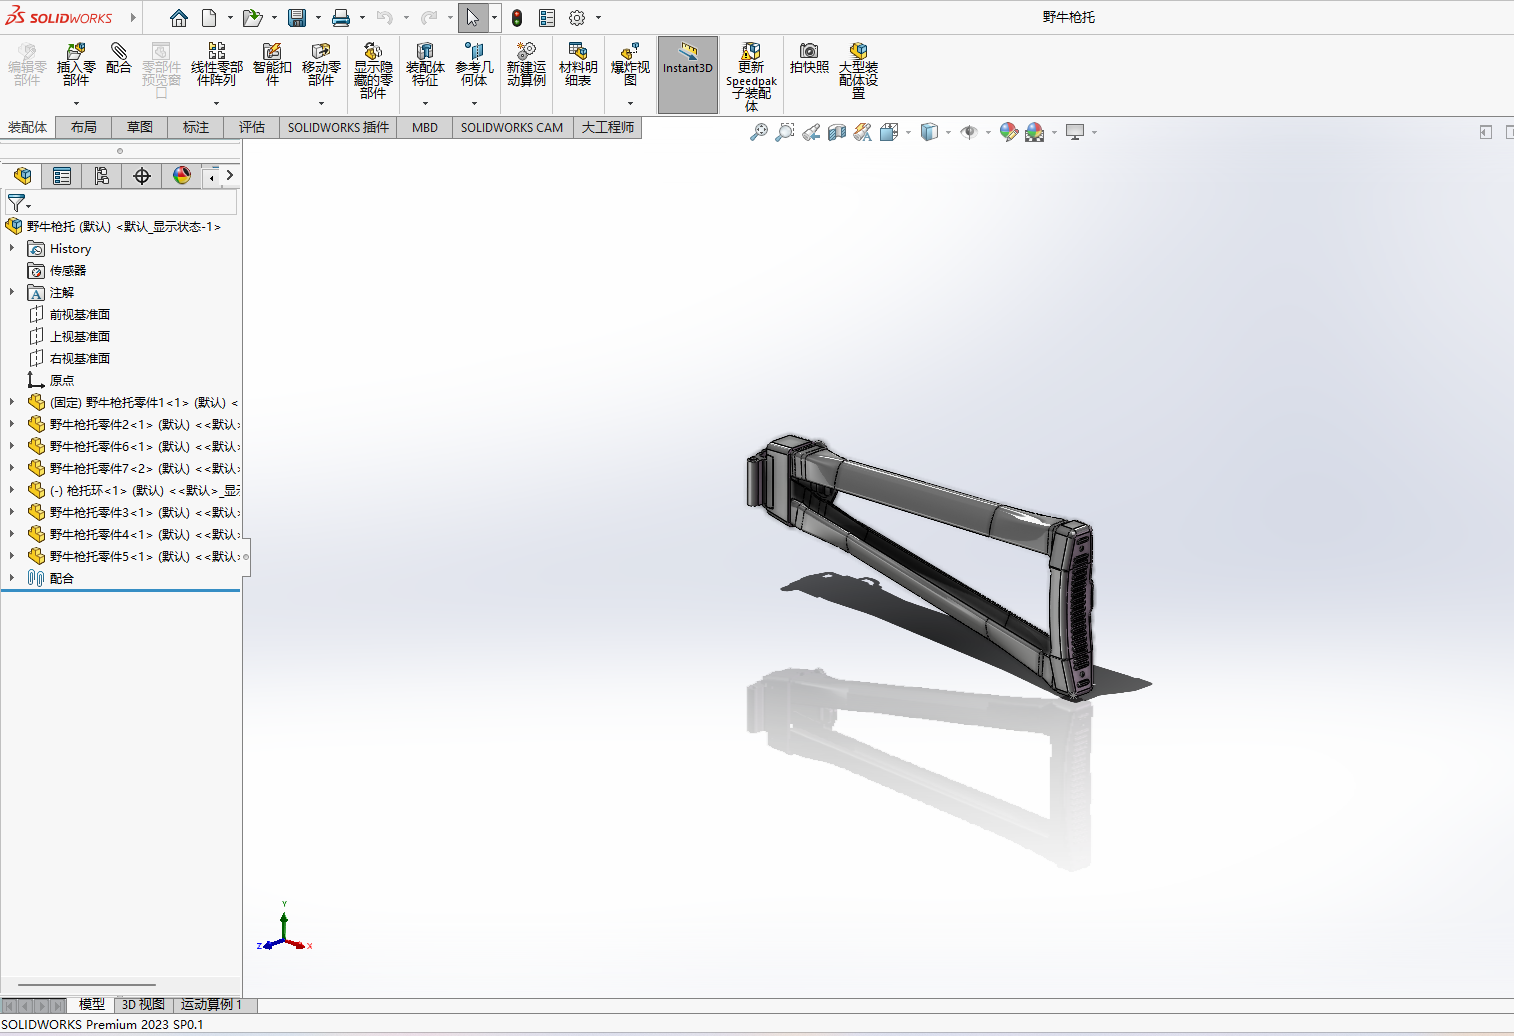Open the DisplayManager color ball tab
The width and height of the screenshot is (1514, 1036).
[x=182, y=176]
